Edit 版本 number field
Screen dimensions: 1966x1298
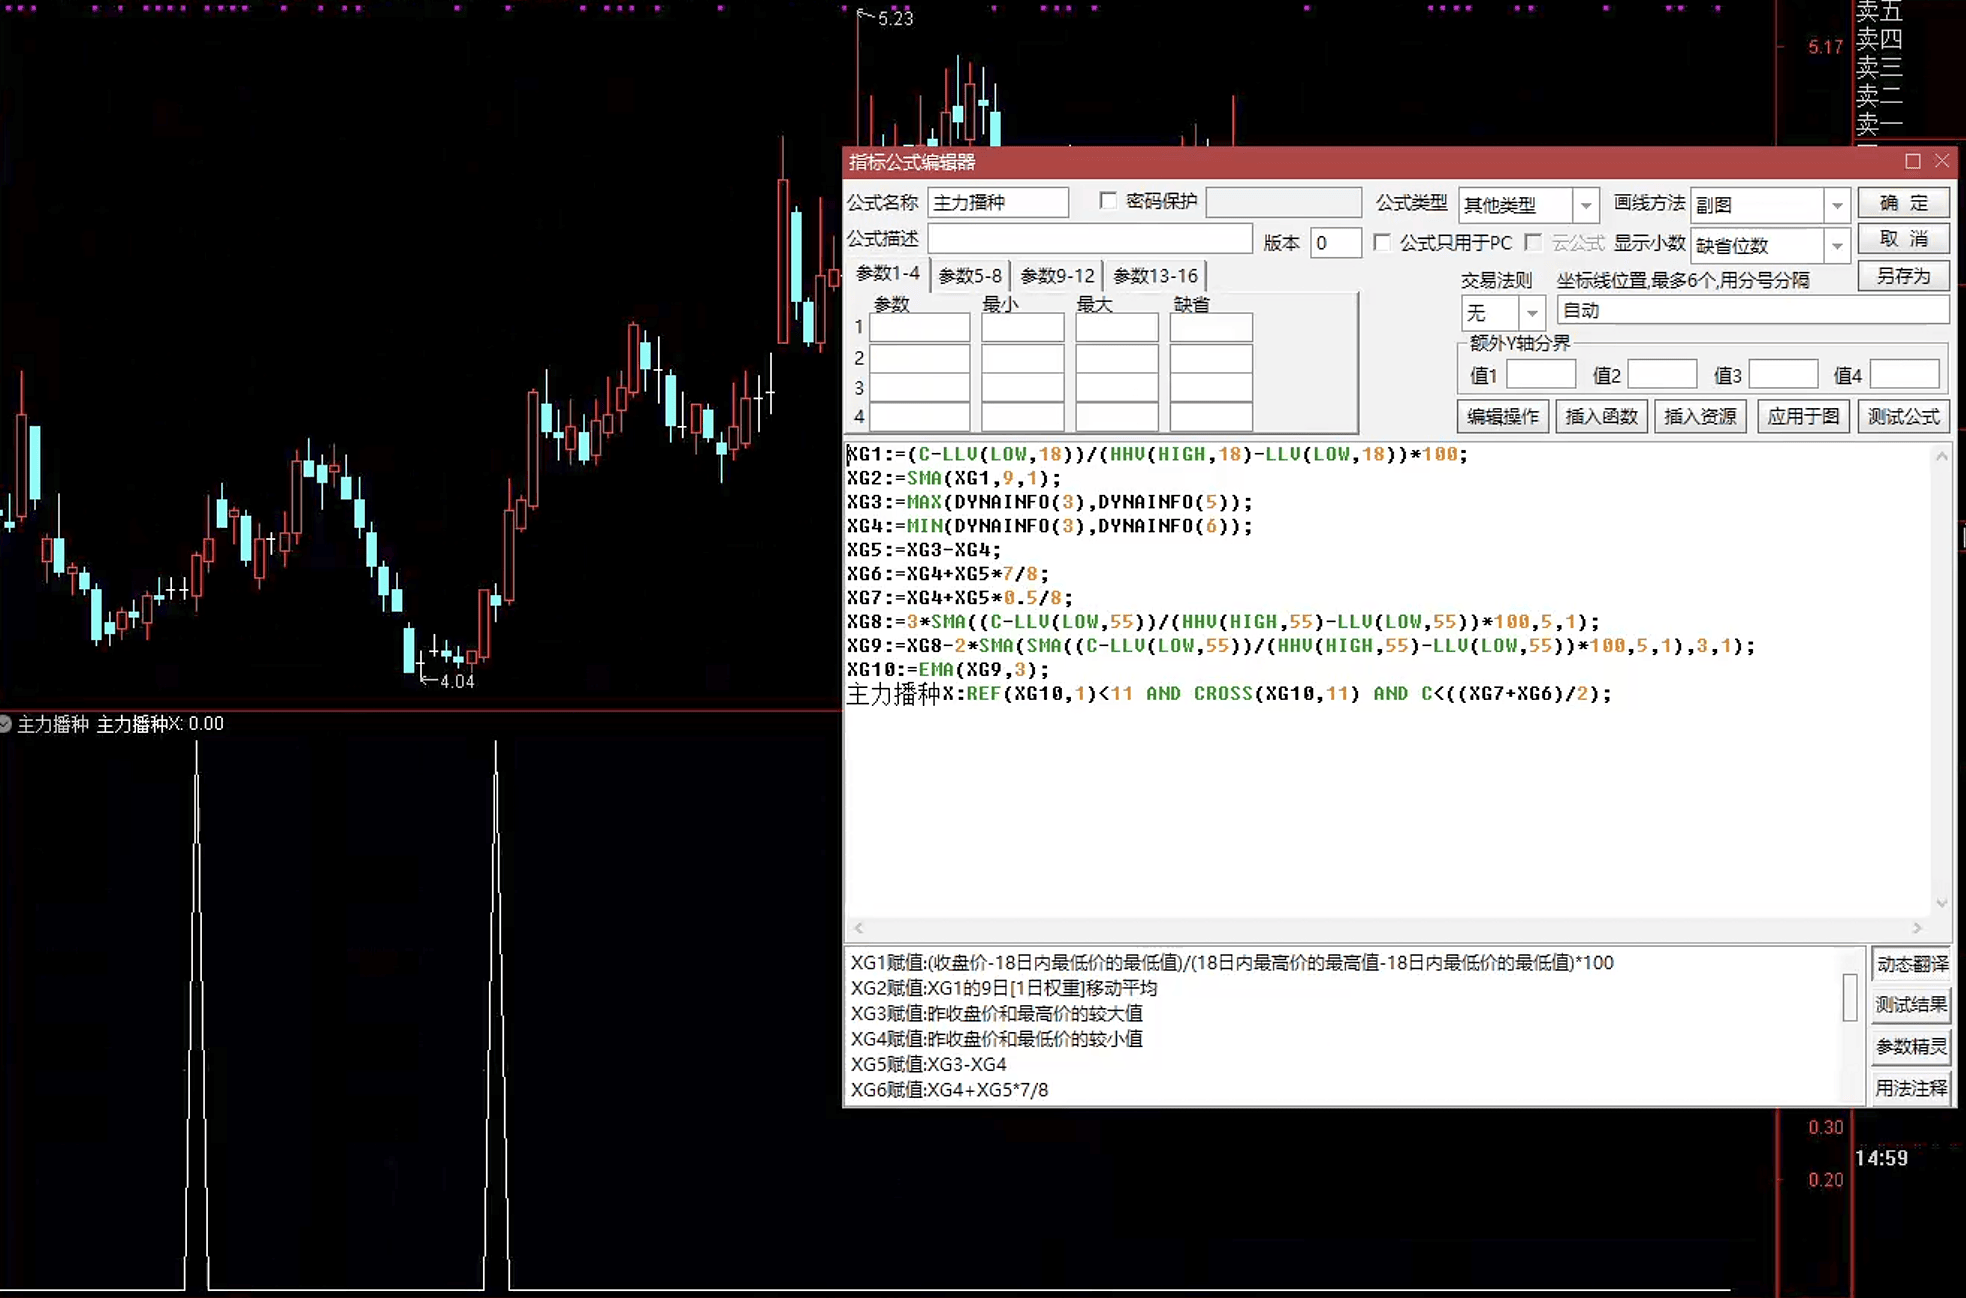point(1336,243)
